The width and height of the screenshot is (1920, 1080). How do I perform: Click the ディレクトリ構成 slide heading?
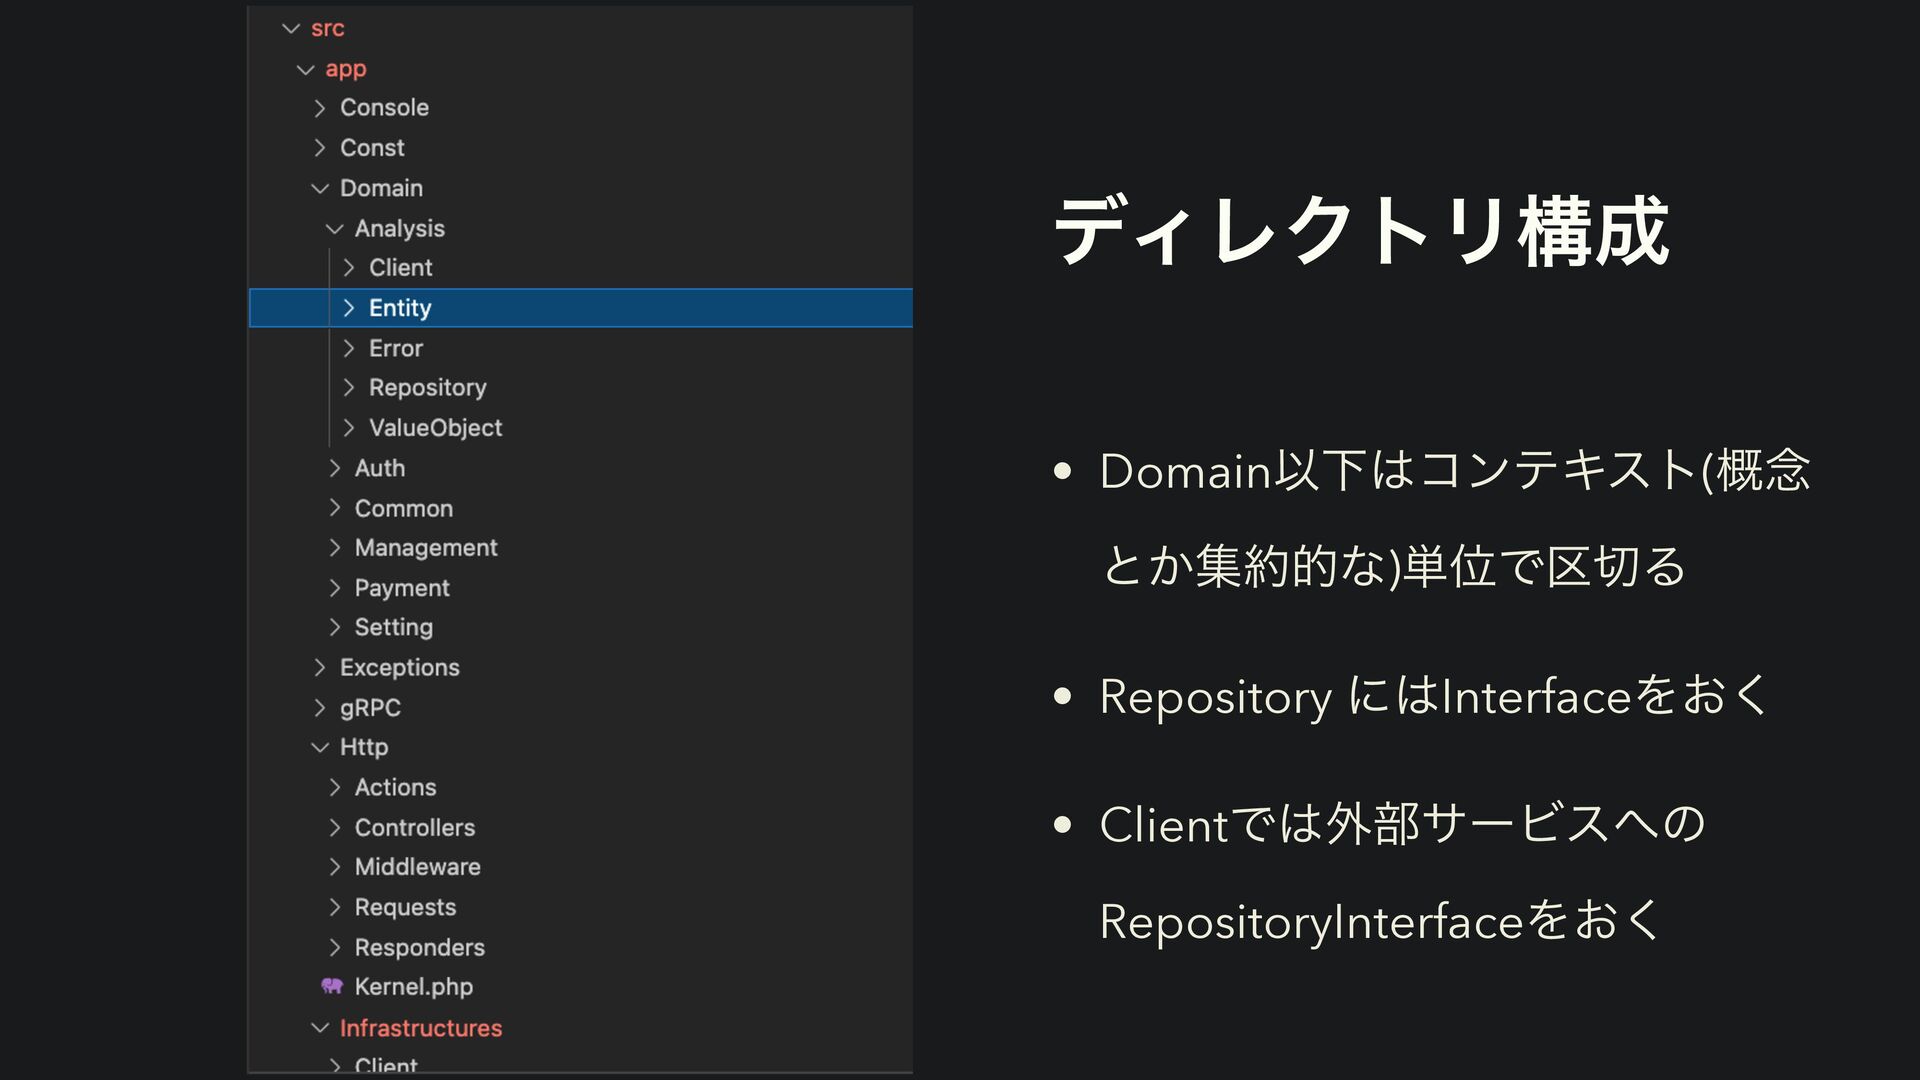(x=1361, y=232)
